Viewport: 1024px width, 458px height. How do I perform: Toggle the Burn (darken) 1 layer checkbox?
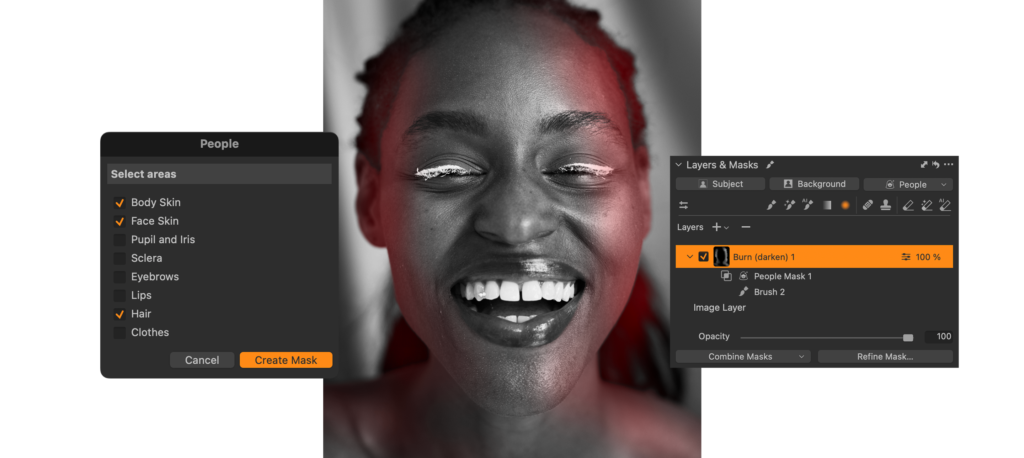click(x=703, y=257)
